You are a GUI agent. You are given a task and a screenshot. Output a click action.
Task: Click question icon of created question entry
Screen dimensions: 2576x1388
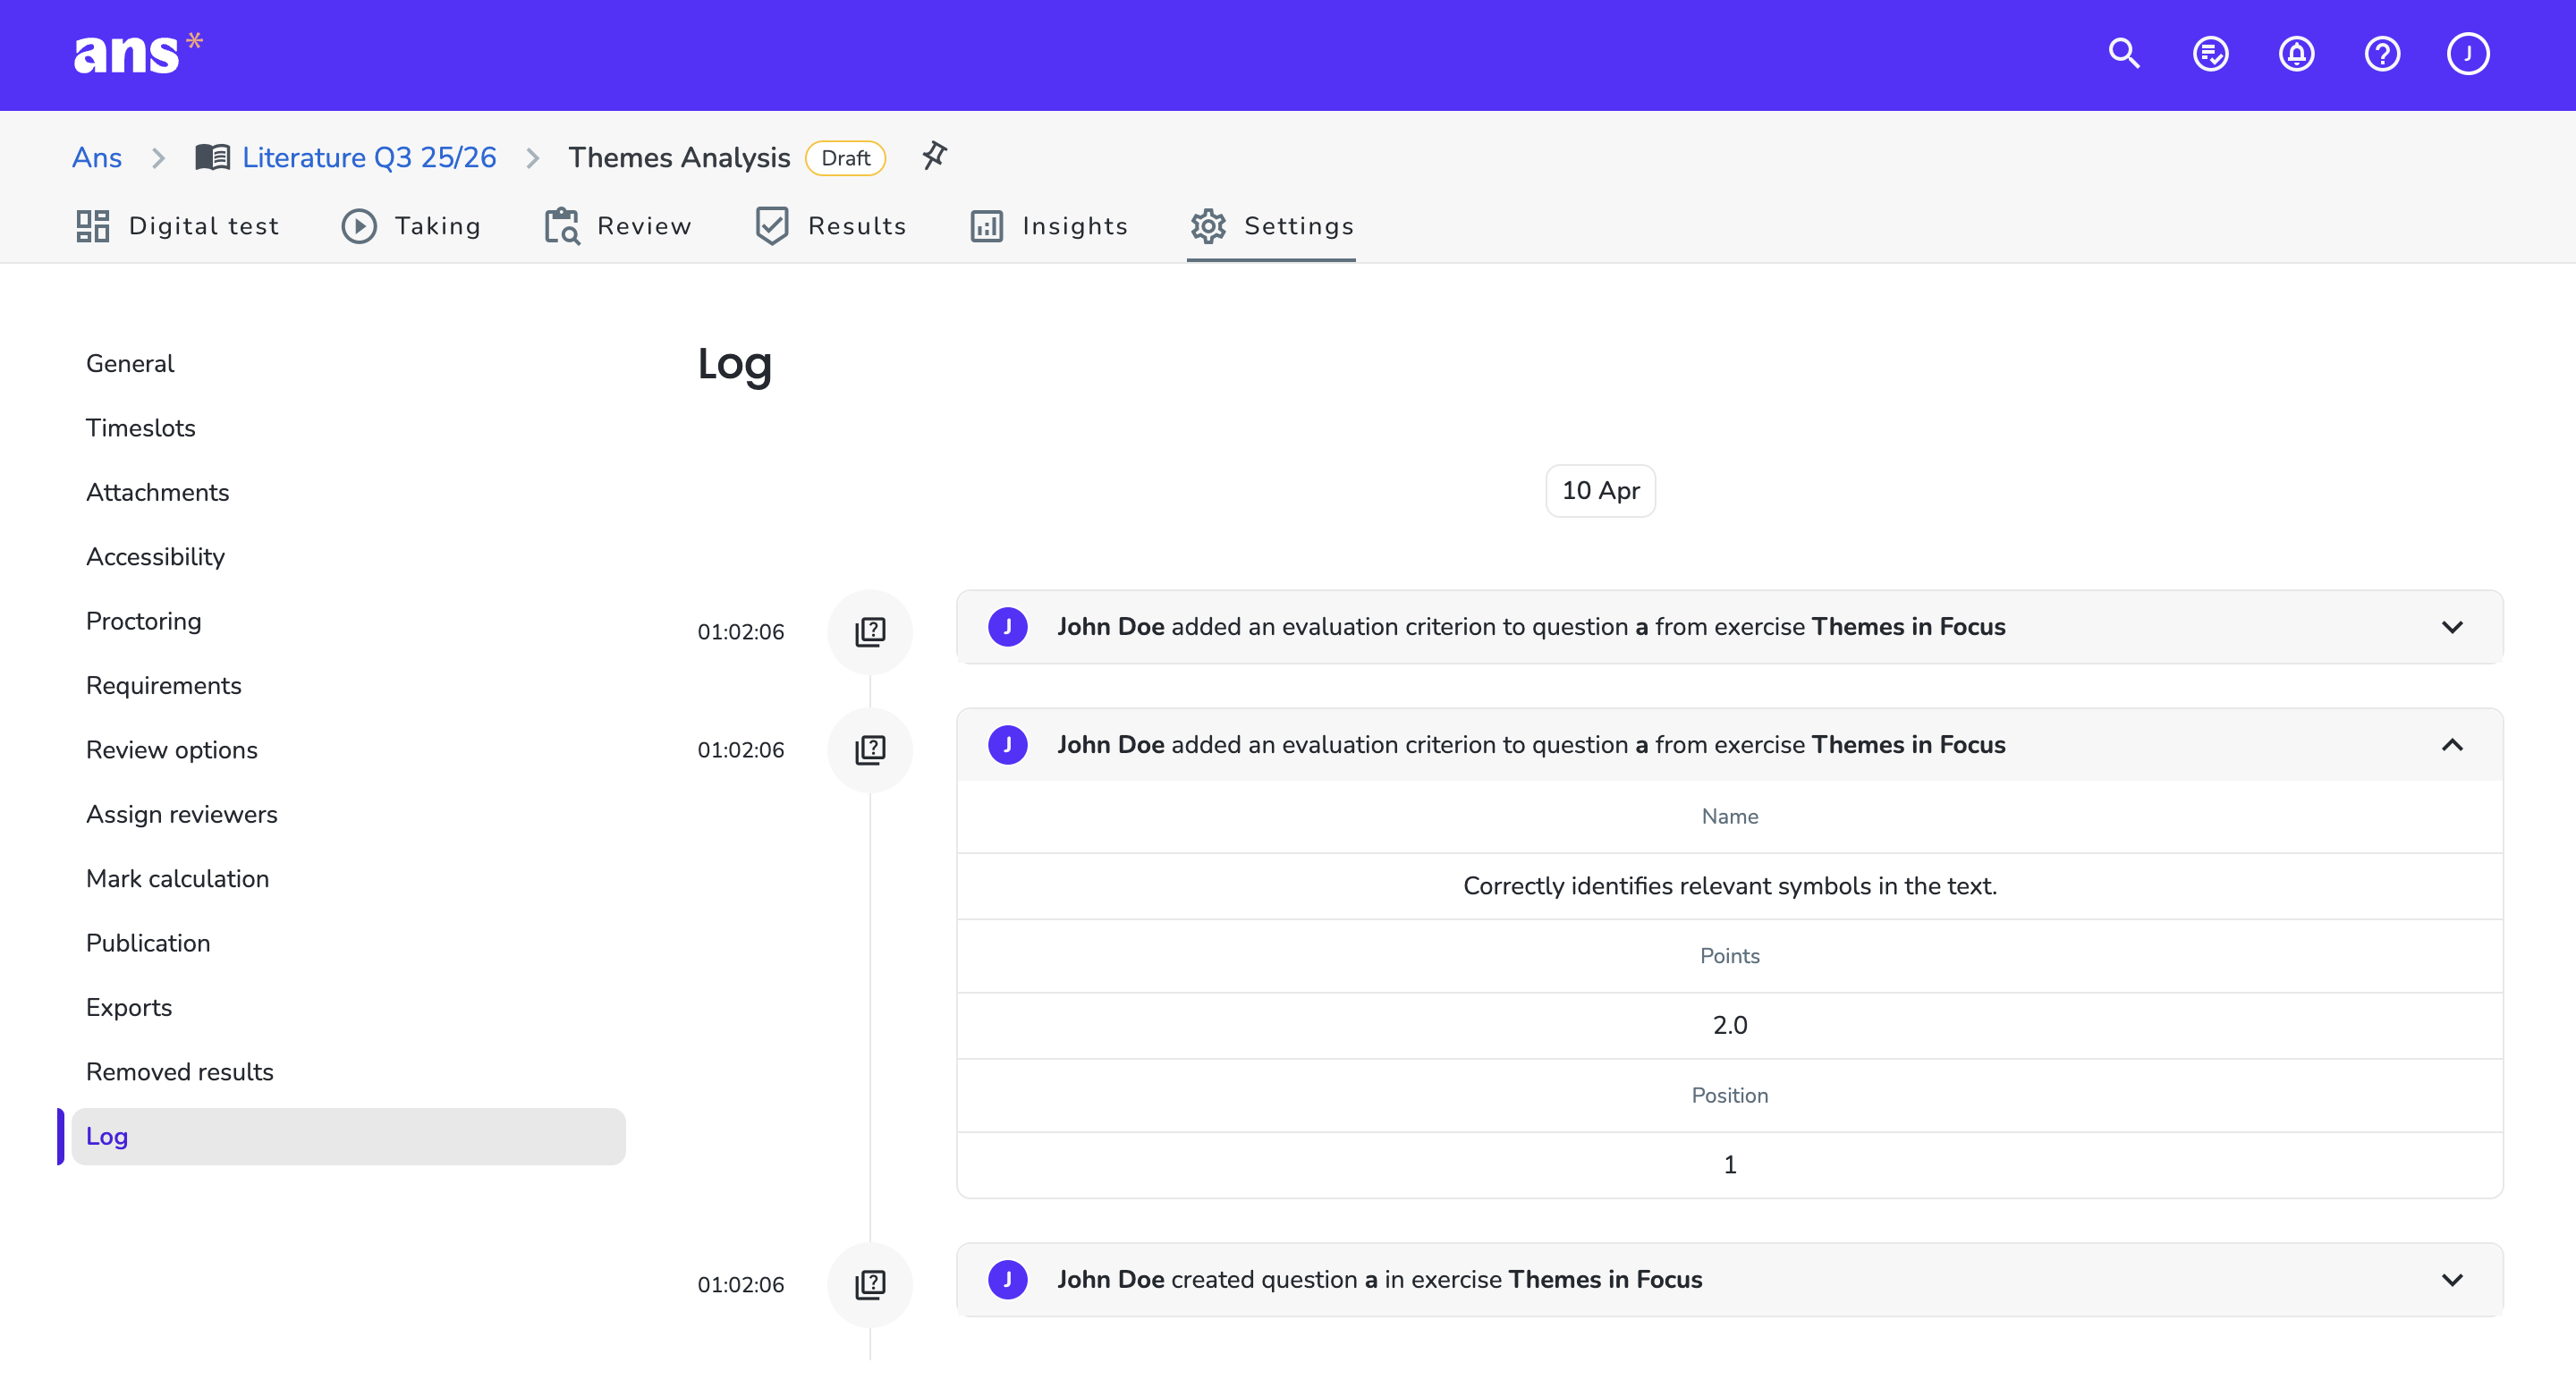point(870,1284)
